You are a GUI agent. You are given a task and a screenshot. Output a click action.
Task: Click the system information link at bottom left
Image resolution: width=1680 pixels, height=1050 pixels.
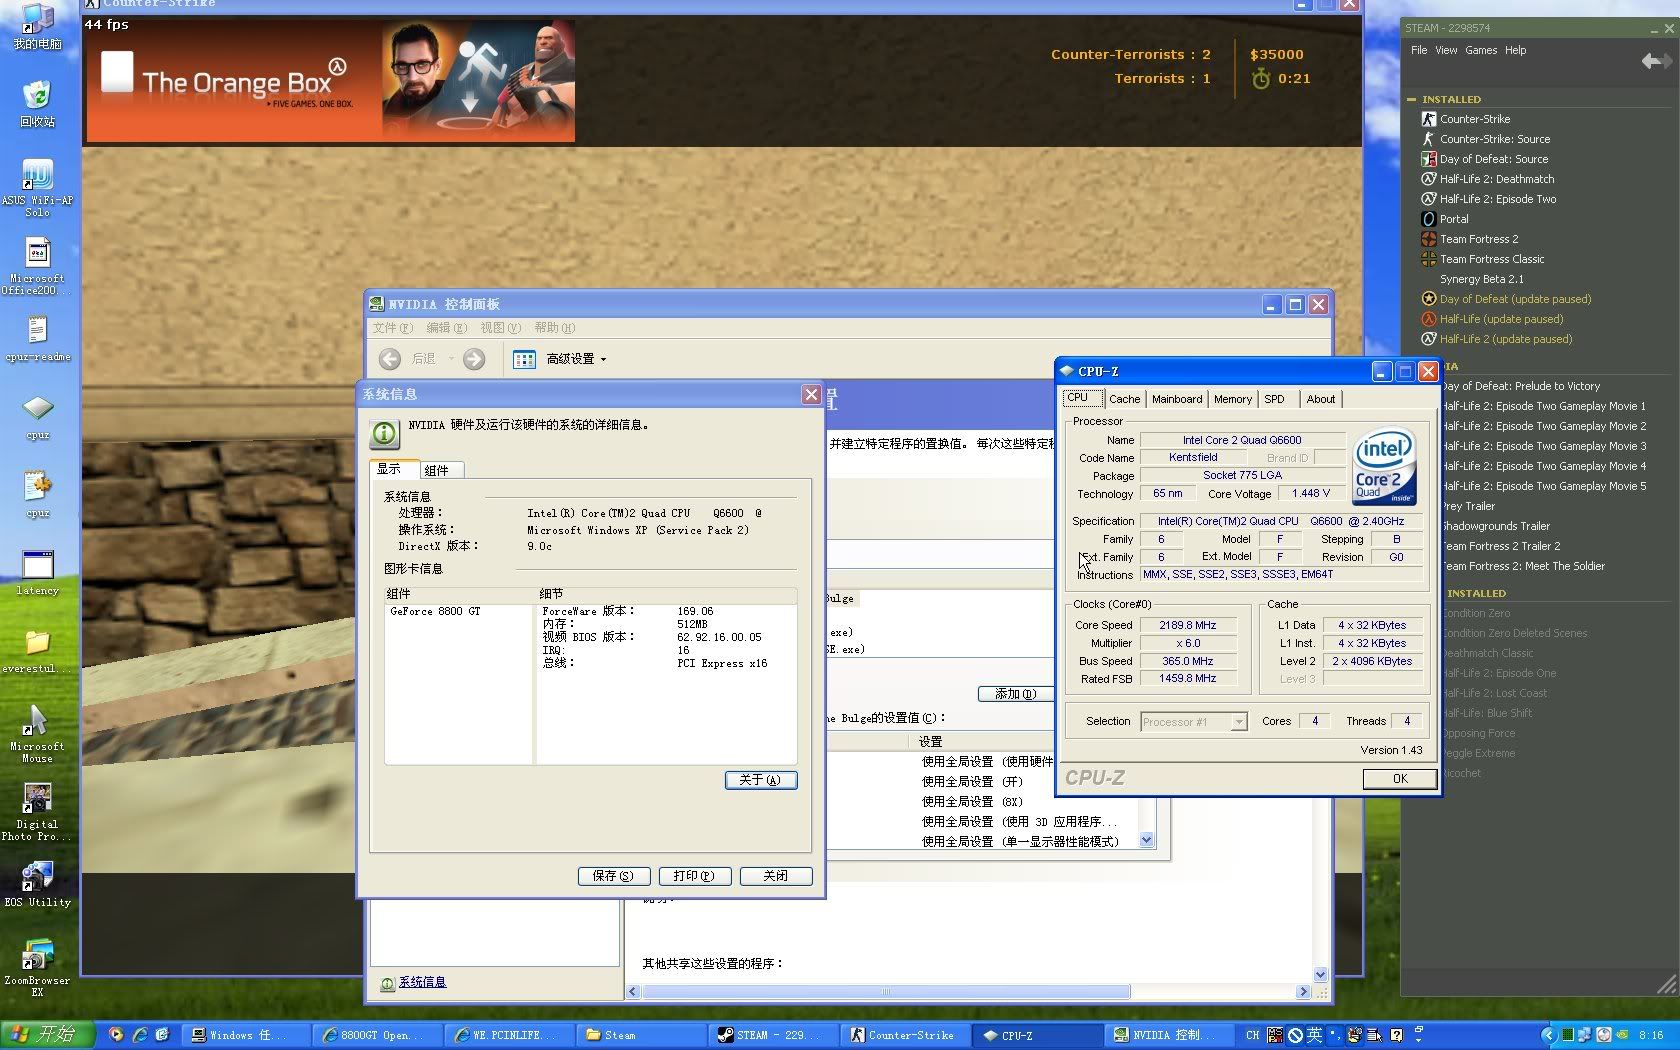coord(422,983)
